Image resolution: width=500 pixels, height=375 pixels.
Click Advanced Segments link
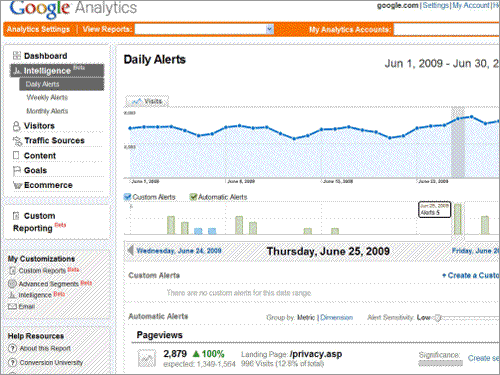click(49, 284)
